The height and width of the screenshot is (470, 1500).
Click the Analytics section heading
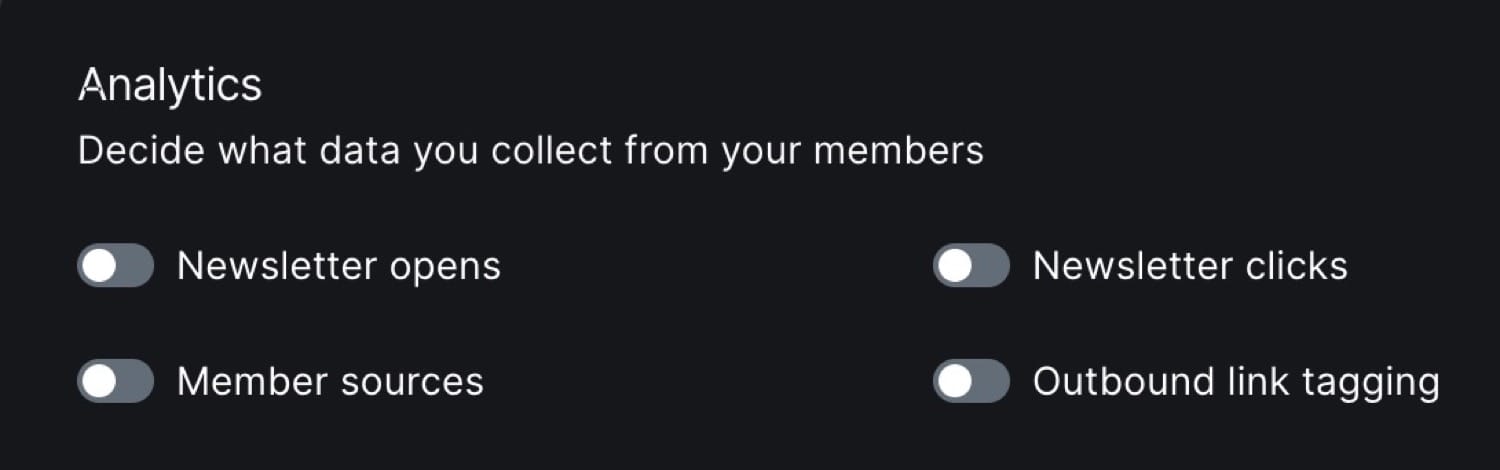(x=170, y=85)
